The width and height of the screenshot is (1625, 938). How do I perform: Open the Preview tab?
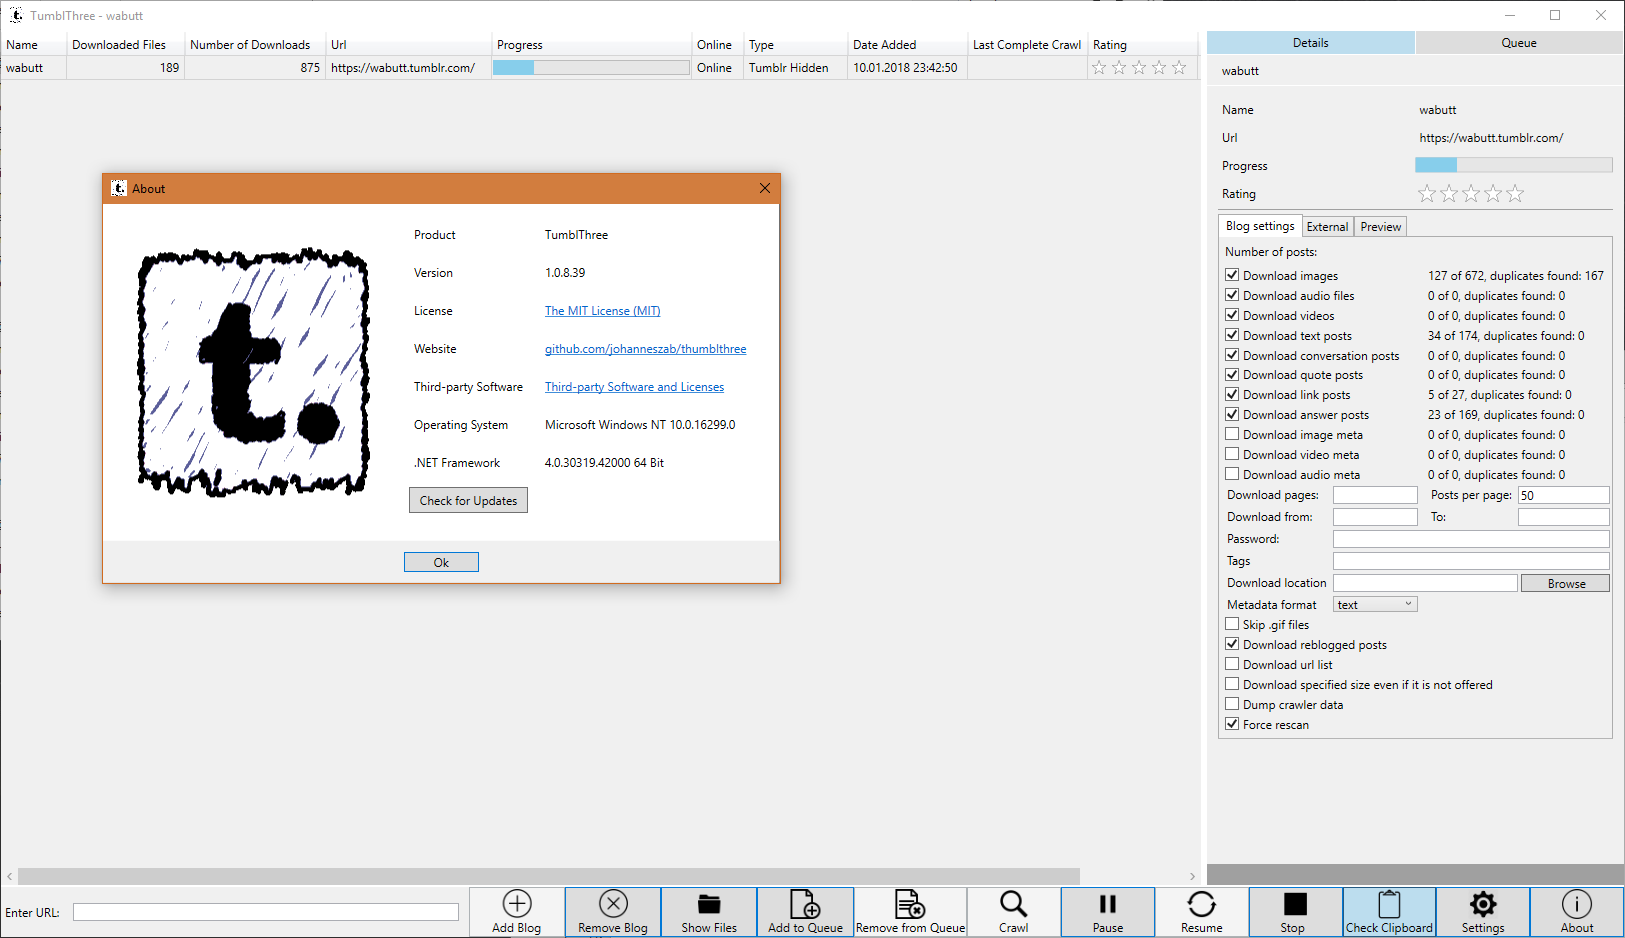pyautogui.click(x=1380, y=227)
